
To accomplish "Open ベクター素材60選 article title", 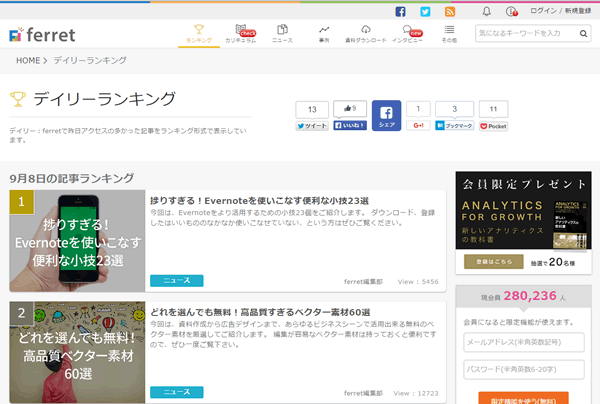I will [x=260, y=312].
